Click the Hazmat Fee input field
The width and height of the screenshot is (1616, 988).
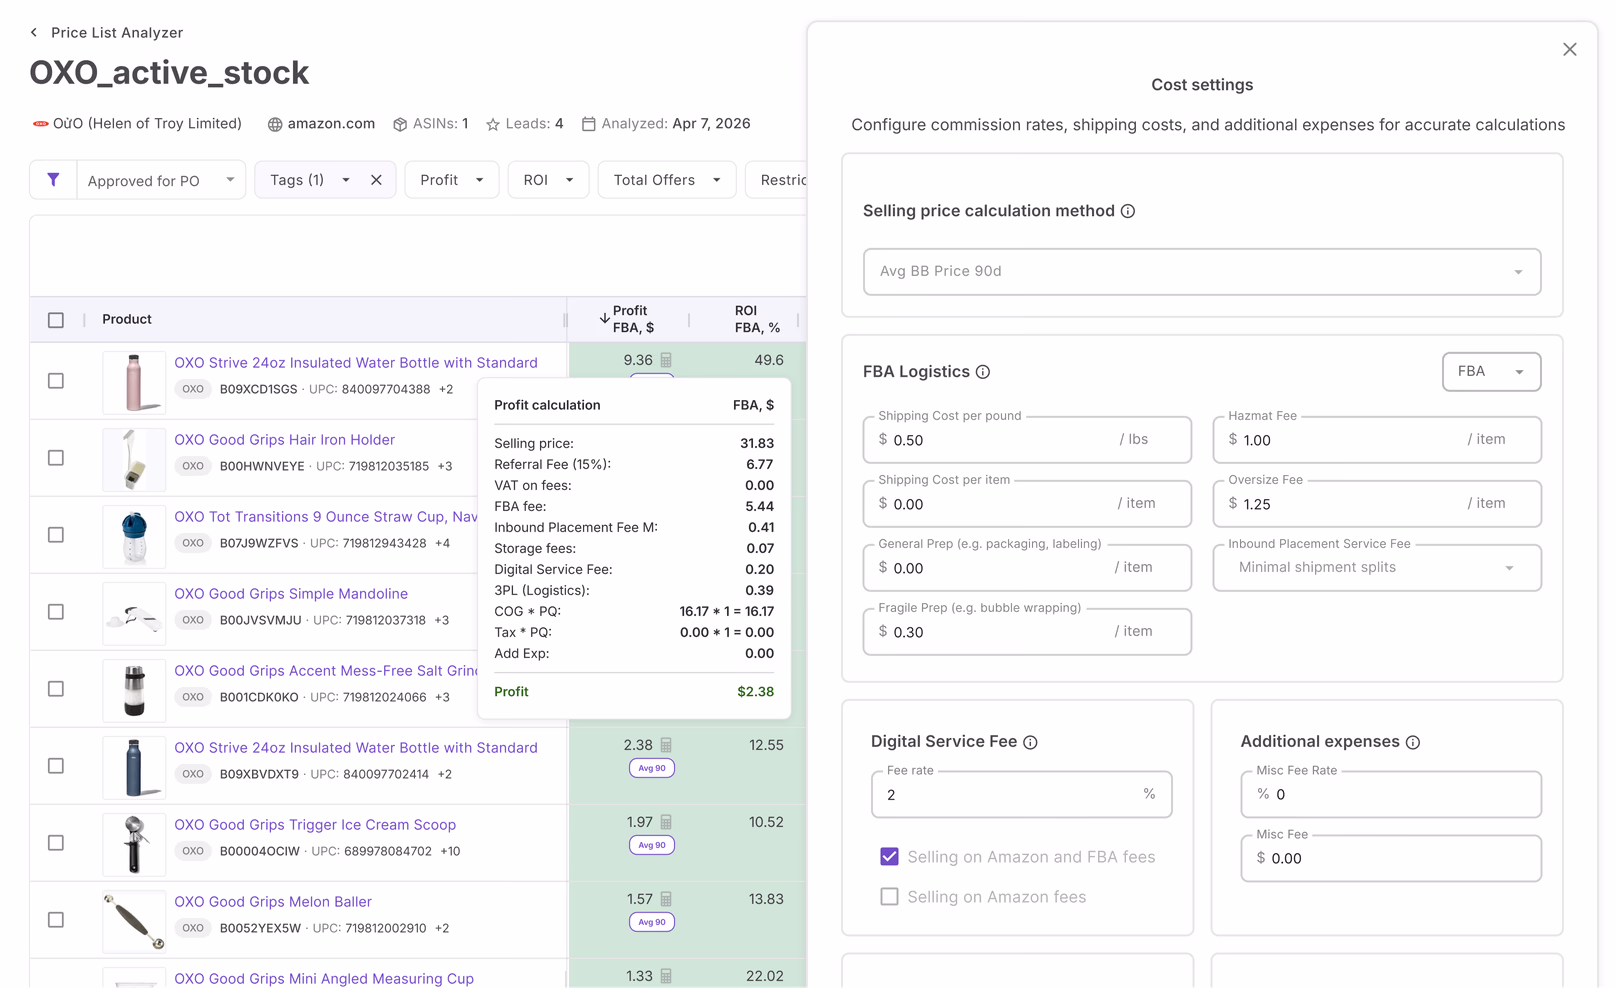pos(1377,440)
